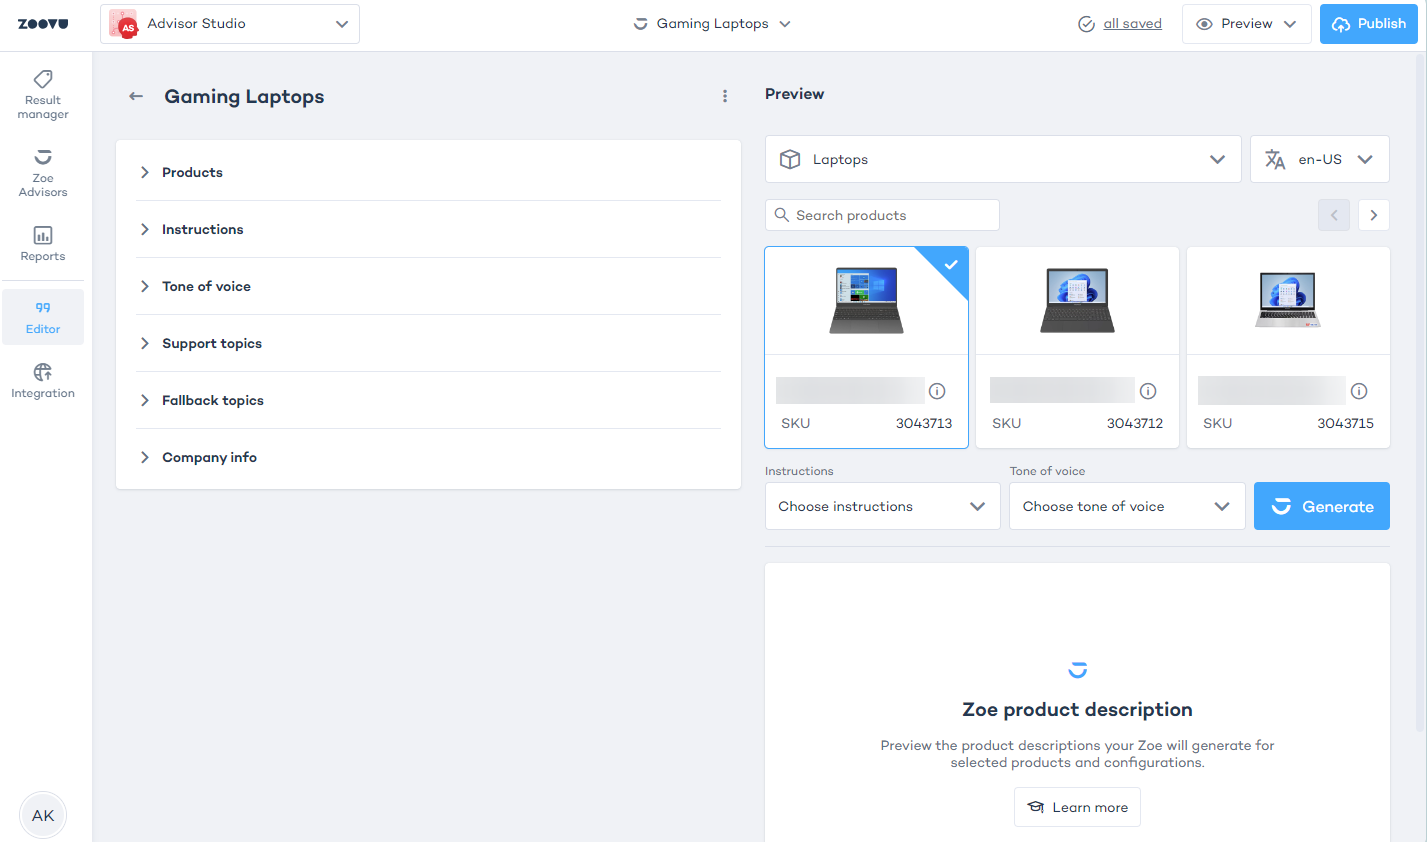The height and width of the screenshot is (842, 1427).
Task: Open Result manager in sidebar
Action: tap(43, 94)
